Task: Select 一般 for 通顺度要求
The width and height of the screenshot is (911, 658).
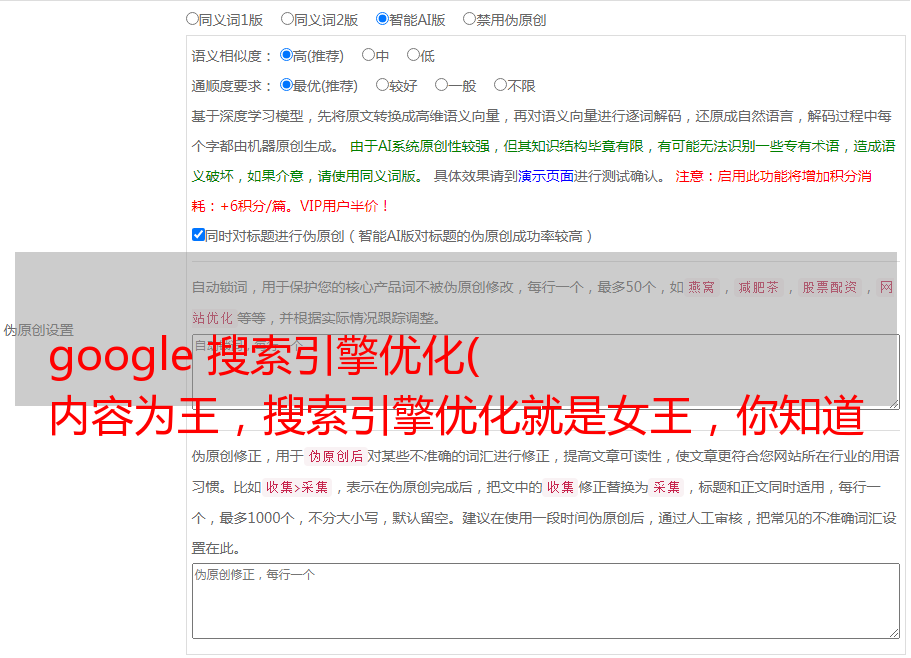Action: [x=442, y=86]
